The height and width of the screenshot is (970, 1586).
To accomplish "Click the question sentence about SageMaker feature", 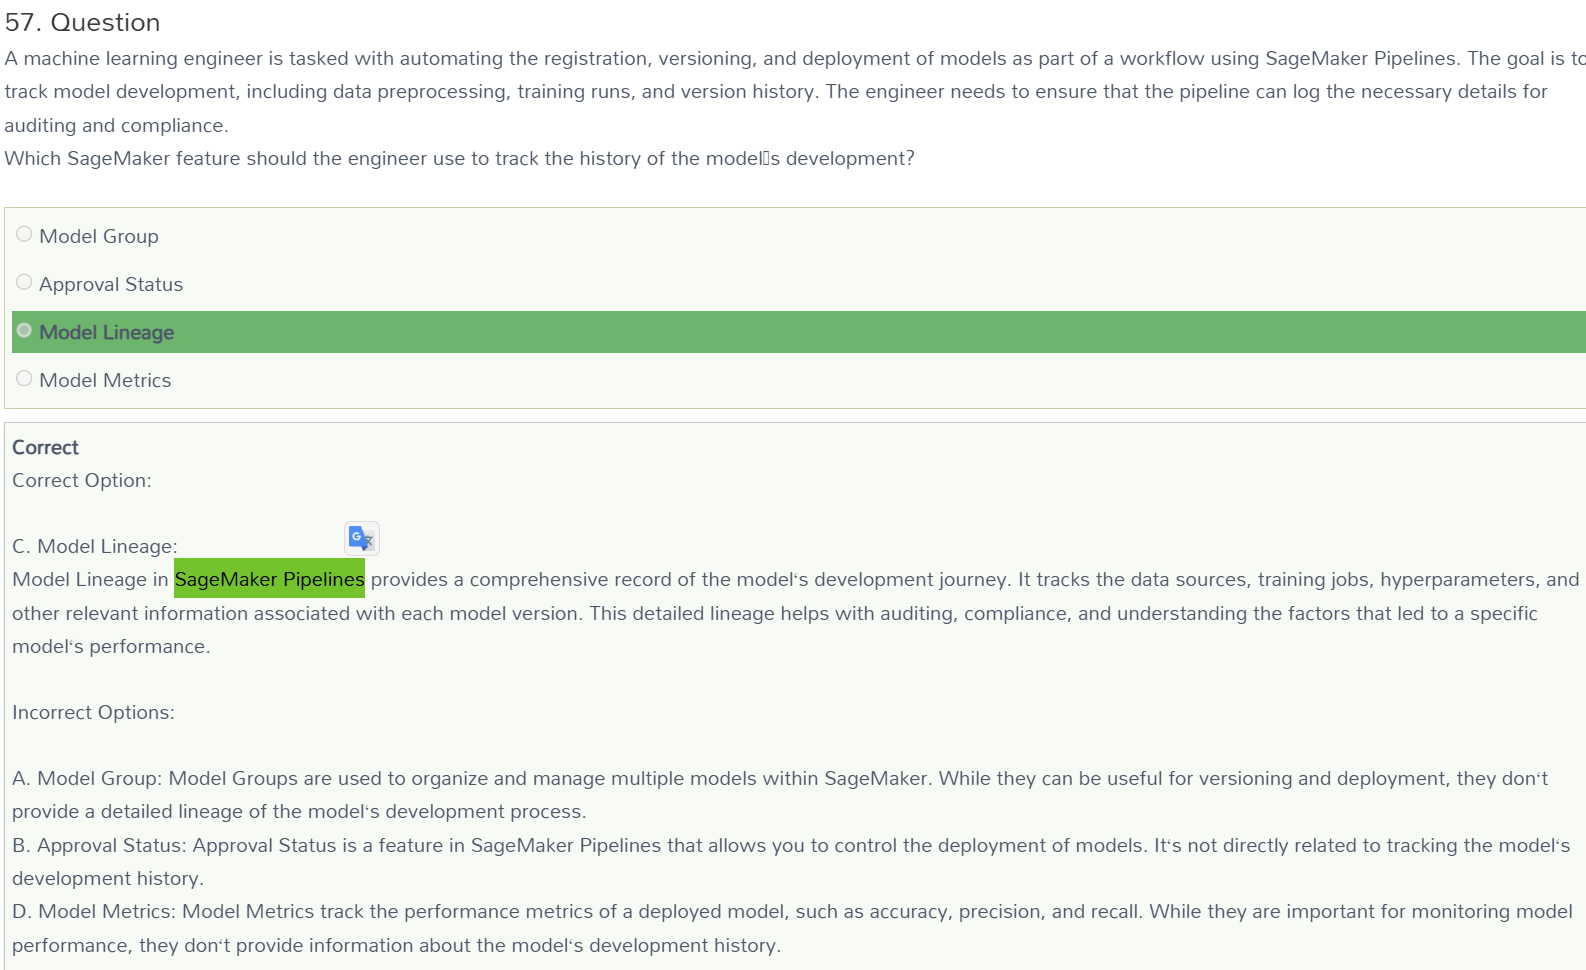I will (x=459, y=158).
